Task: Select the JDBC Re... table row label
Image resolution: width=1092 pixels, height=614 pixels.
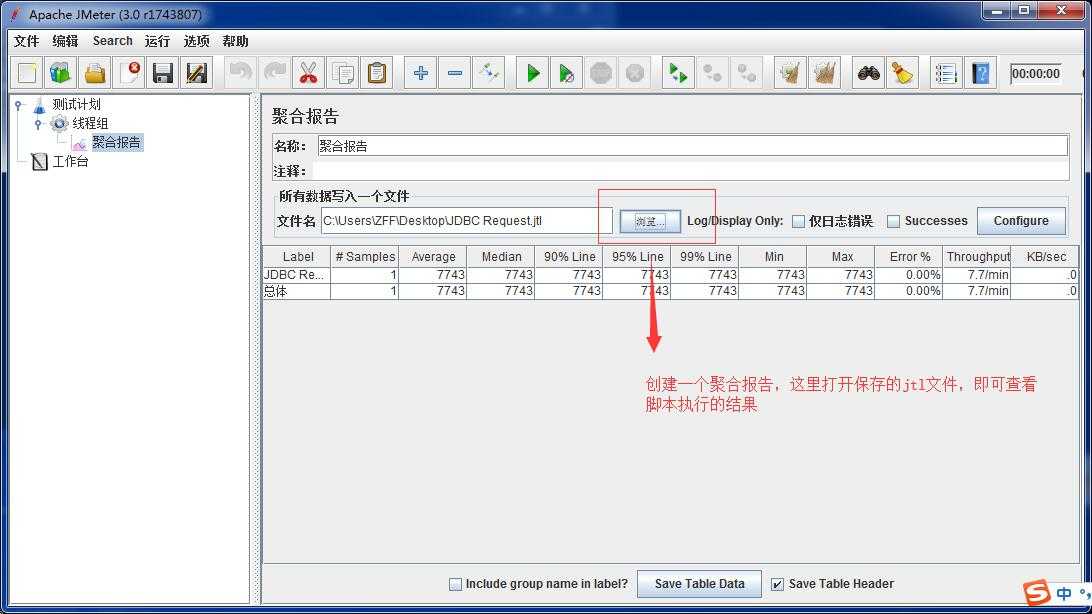Action: [297, 274]
